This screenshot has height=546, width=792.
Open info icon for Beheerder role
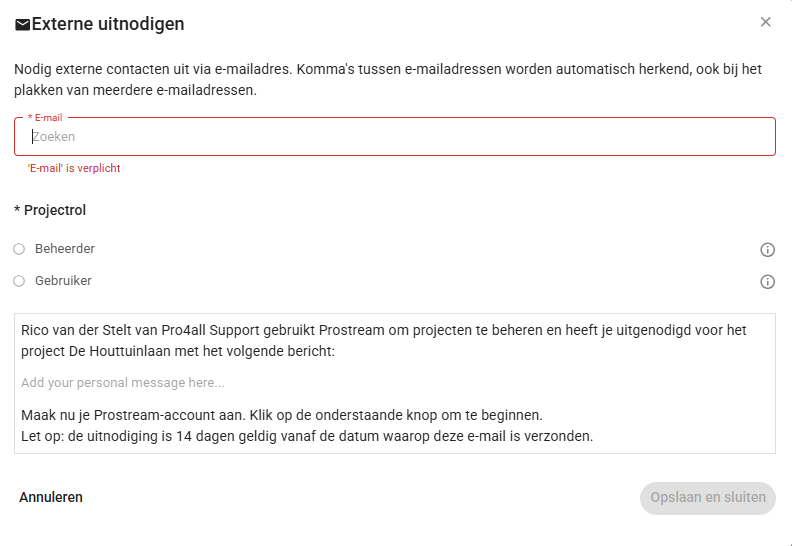[x=767, y=250]
